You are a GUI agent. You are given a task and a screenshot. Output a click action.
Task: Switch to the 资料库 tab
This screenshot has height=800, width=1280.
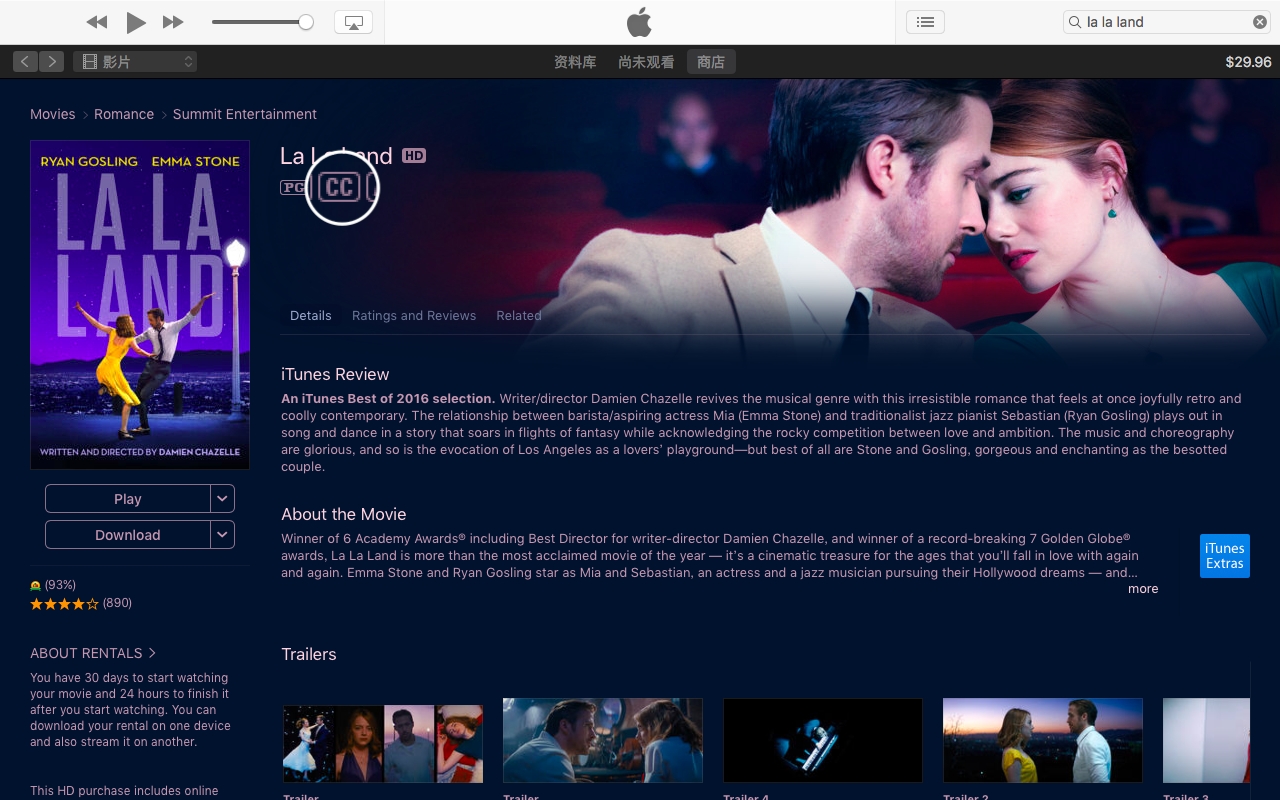[x=575, y=62]
